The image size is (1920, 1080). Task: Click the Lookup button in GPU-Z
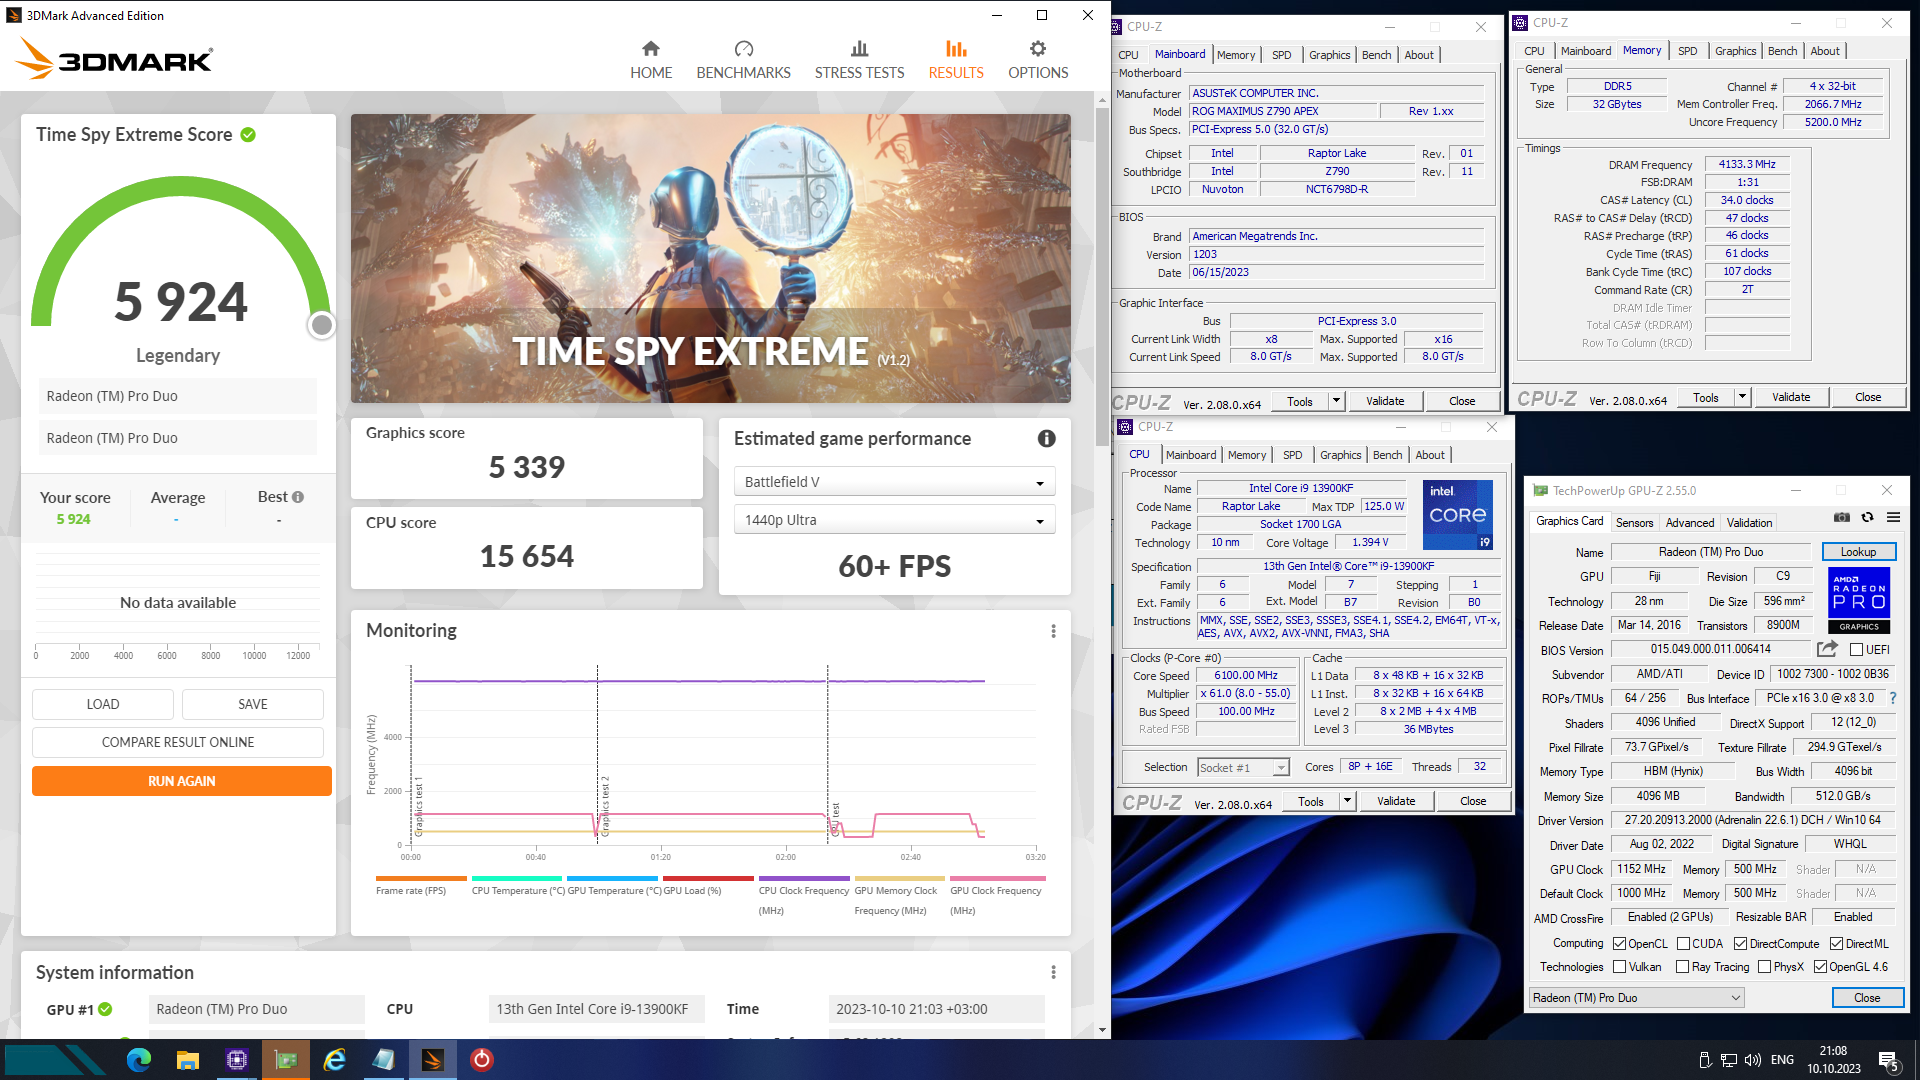click(x=1859, y=552)
